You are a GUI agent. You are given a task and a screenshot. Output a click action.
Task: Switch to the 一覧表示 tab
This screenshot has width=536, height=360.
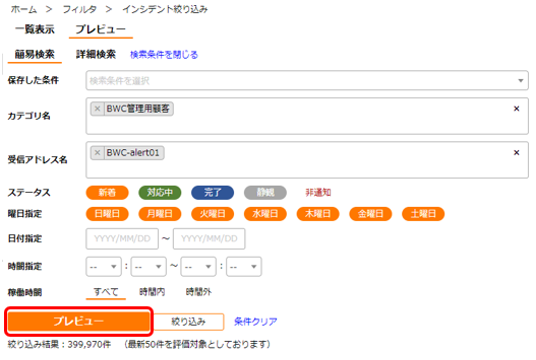pyautogui.click(x=35, y=29)
